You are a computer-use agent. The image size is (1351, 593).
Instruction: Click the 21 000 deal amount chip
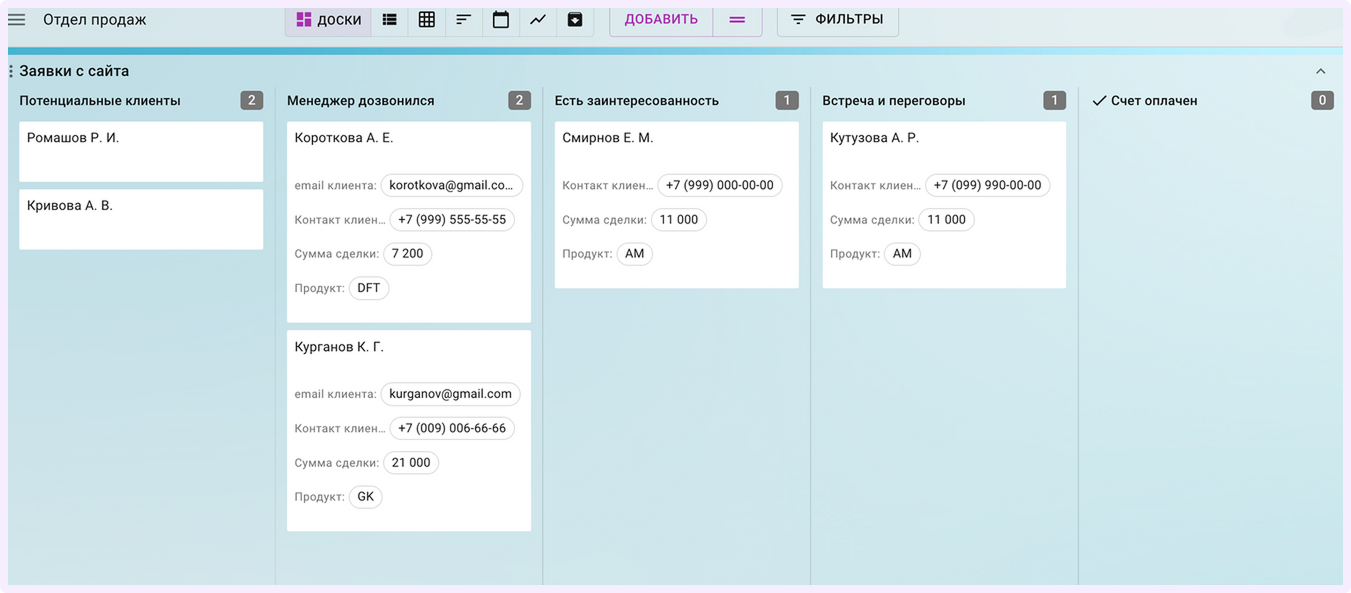411,463
